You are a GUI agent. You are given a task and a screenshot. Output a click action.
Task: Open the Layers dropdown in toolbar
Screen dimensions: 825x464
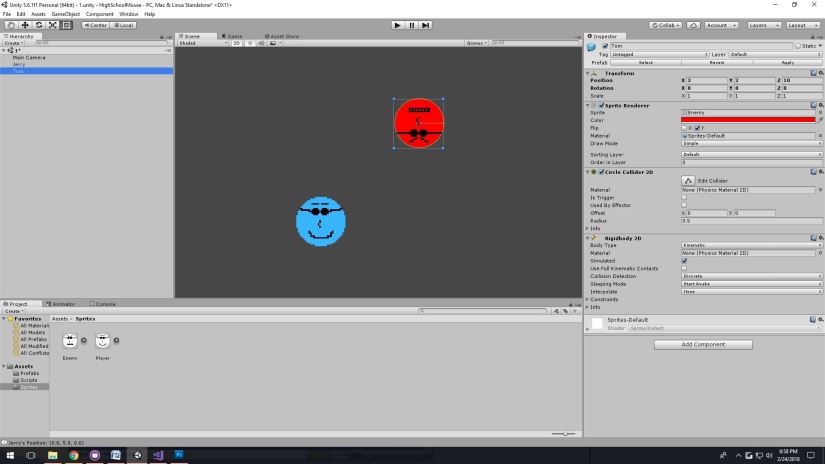click(764, 25)
